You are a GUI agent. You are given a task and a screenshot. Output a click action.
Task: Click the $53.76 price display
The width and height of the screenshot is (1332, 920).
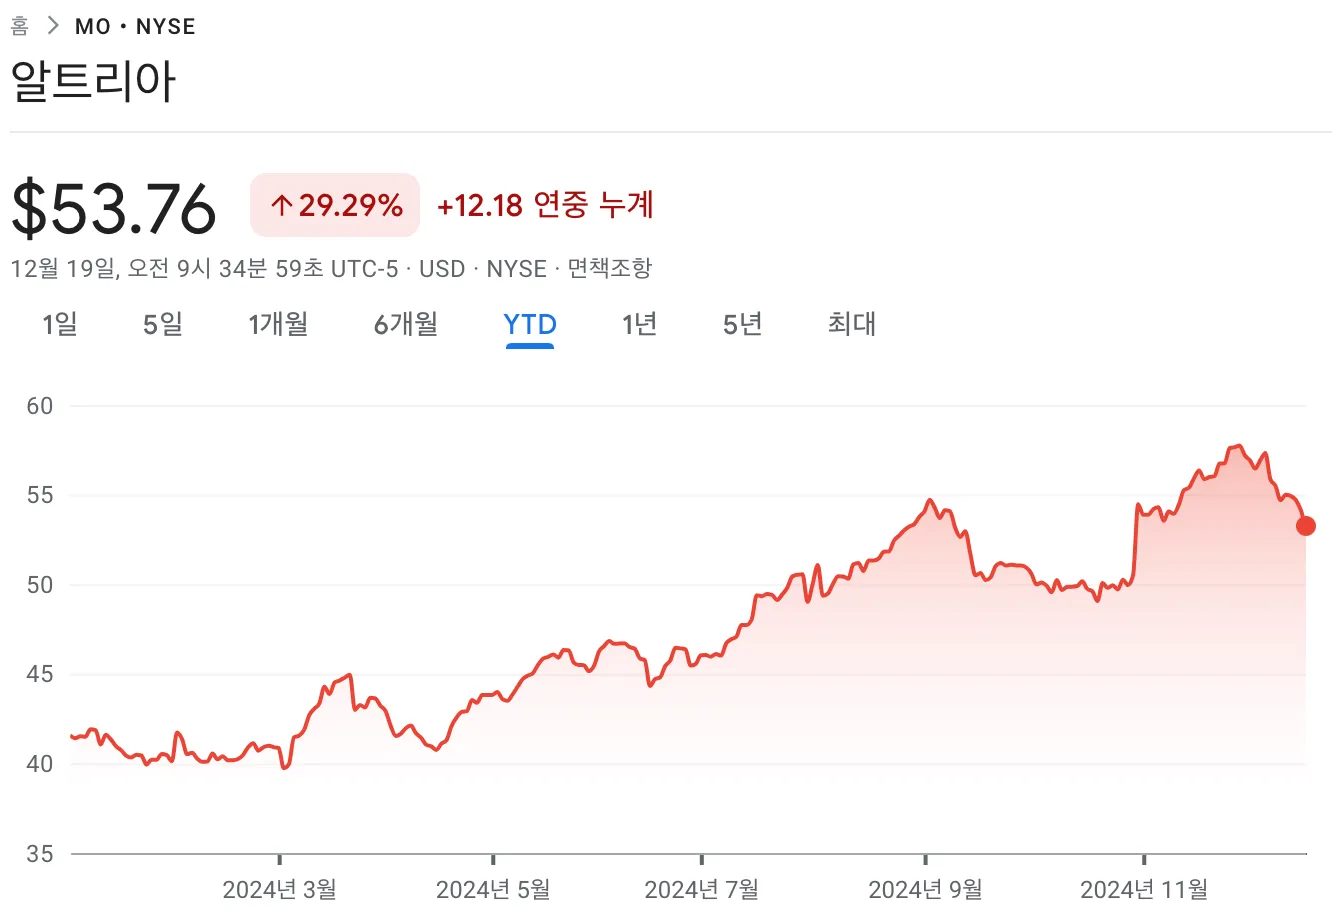point(113,205)
